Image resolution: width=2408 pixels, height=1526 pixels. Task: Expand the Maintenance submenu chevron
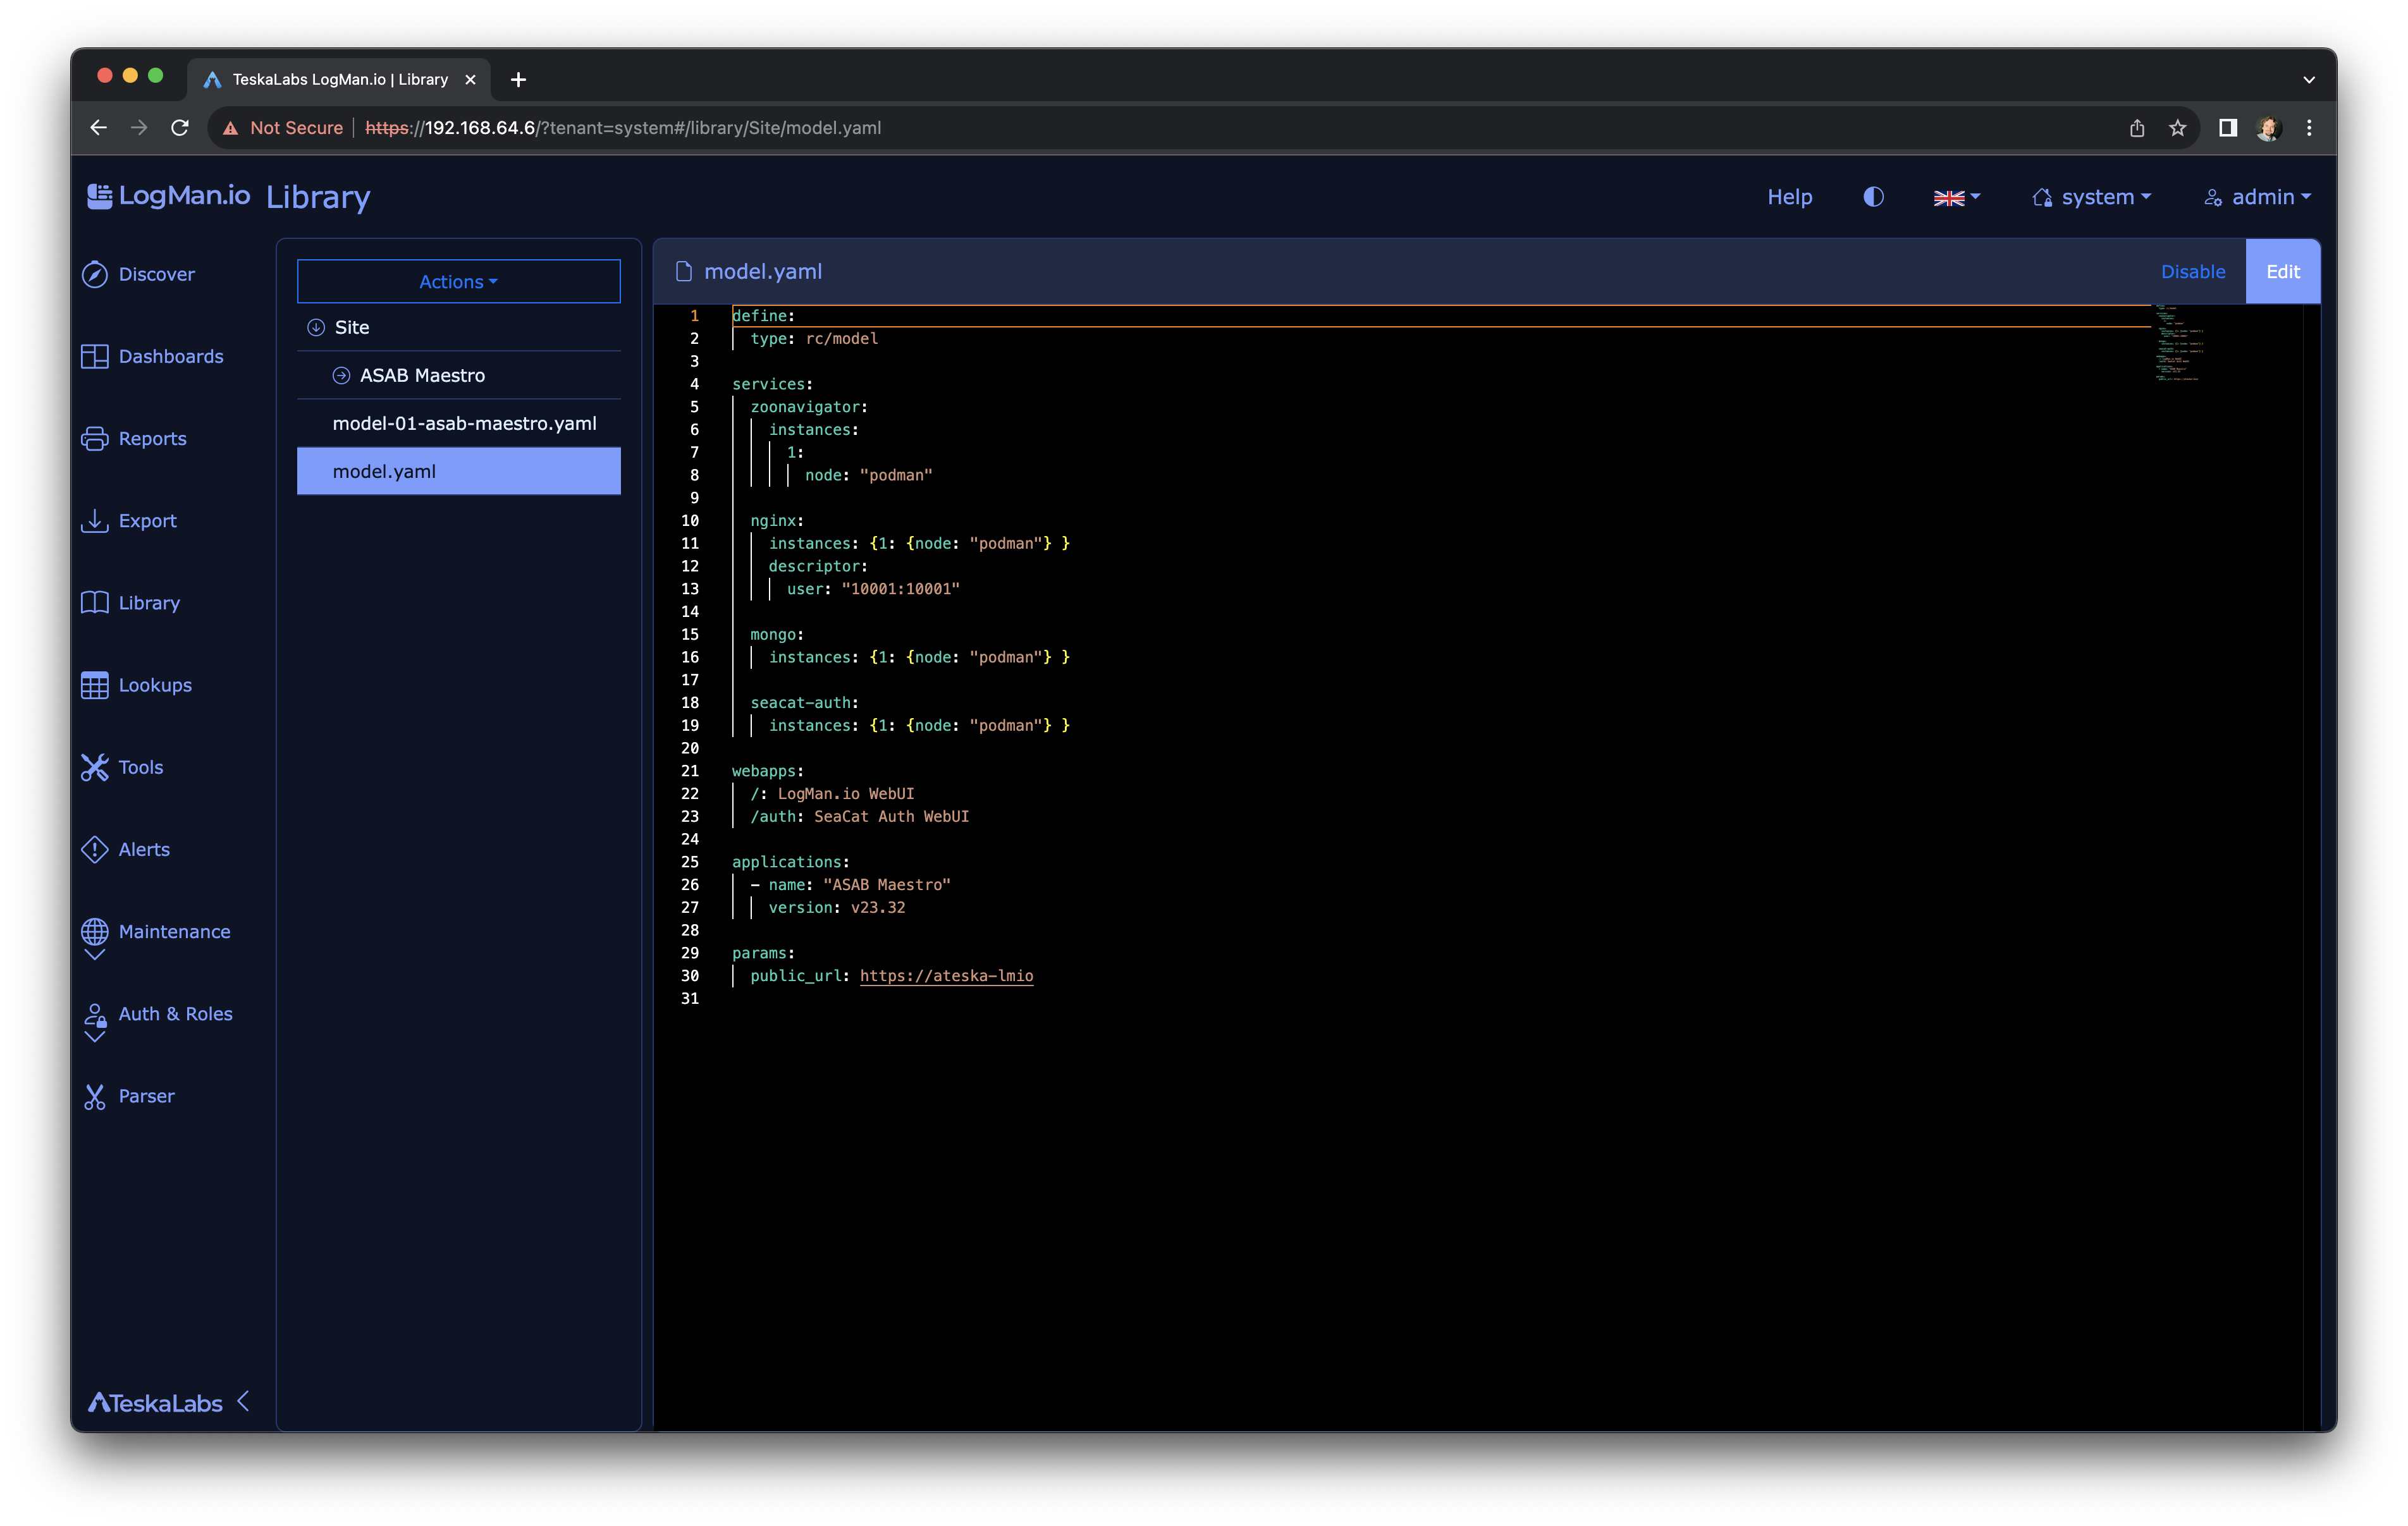click(95, 955)
